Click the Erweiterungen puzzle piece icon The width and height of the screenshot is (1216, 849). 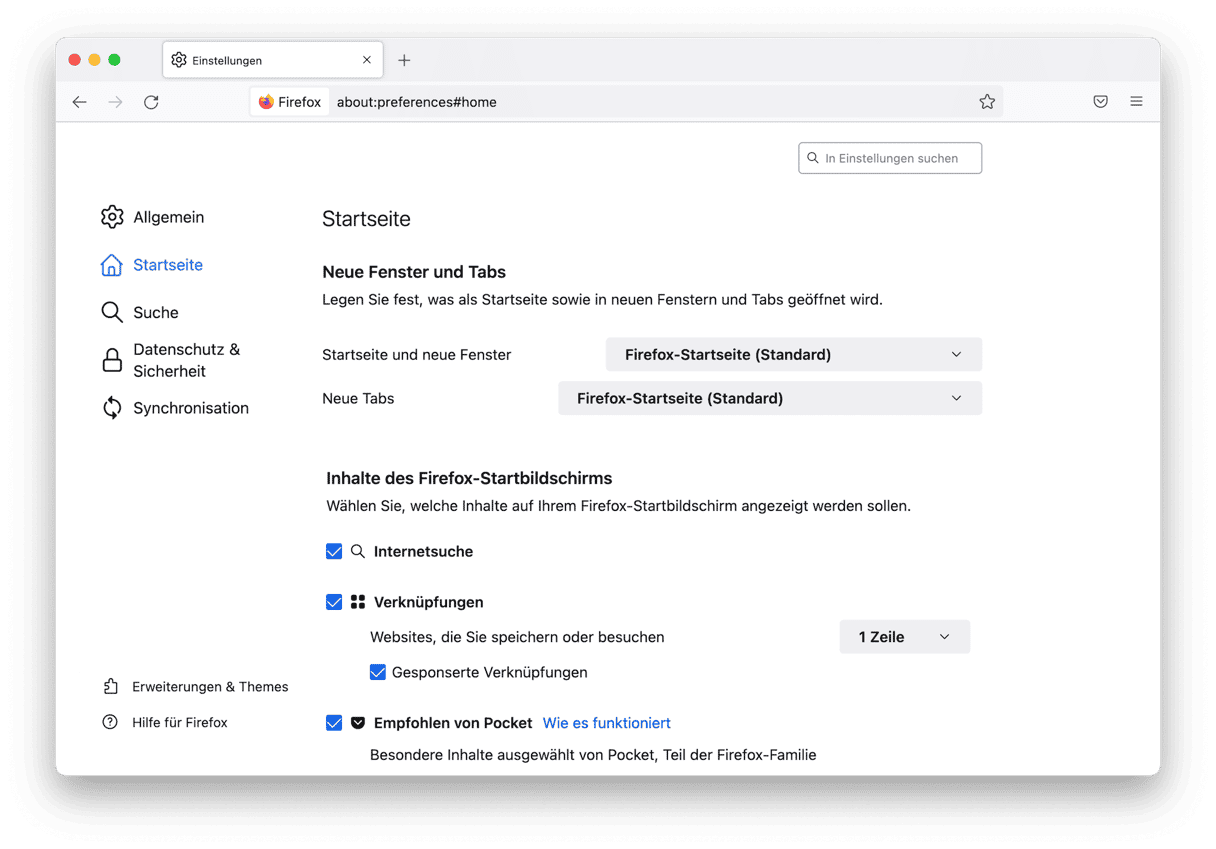coord(110,686)
